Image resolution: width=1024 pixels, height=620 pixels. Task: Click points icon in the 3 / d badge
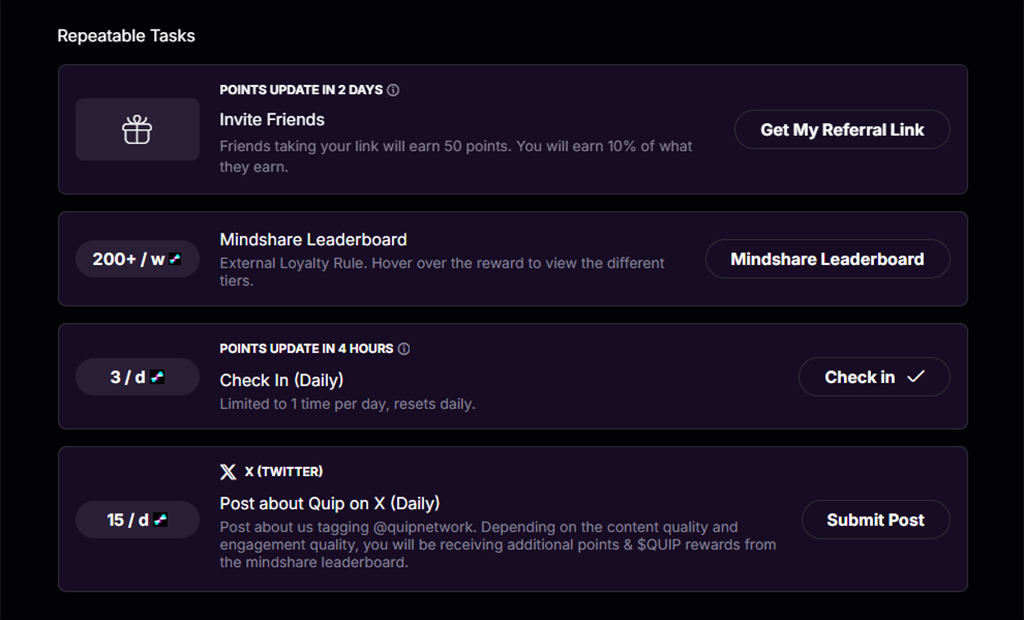click(x=157, y=377)
